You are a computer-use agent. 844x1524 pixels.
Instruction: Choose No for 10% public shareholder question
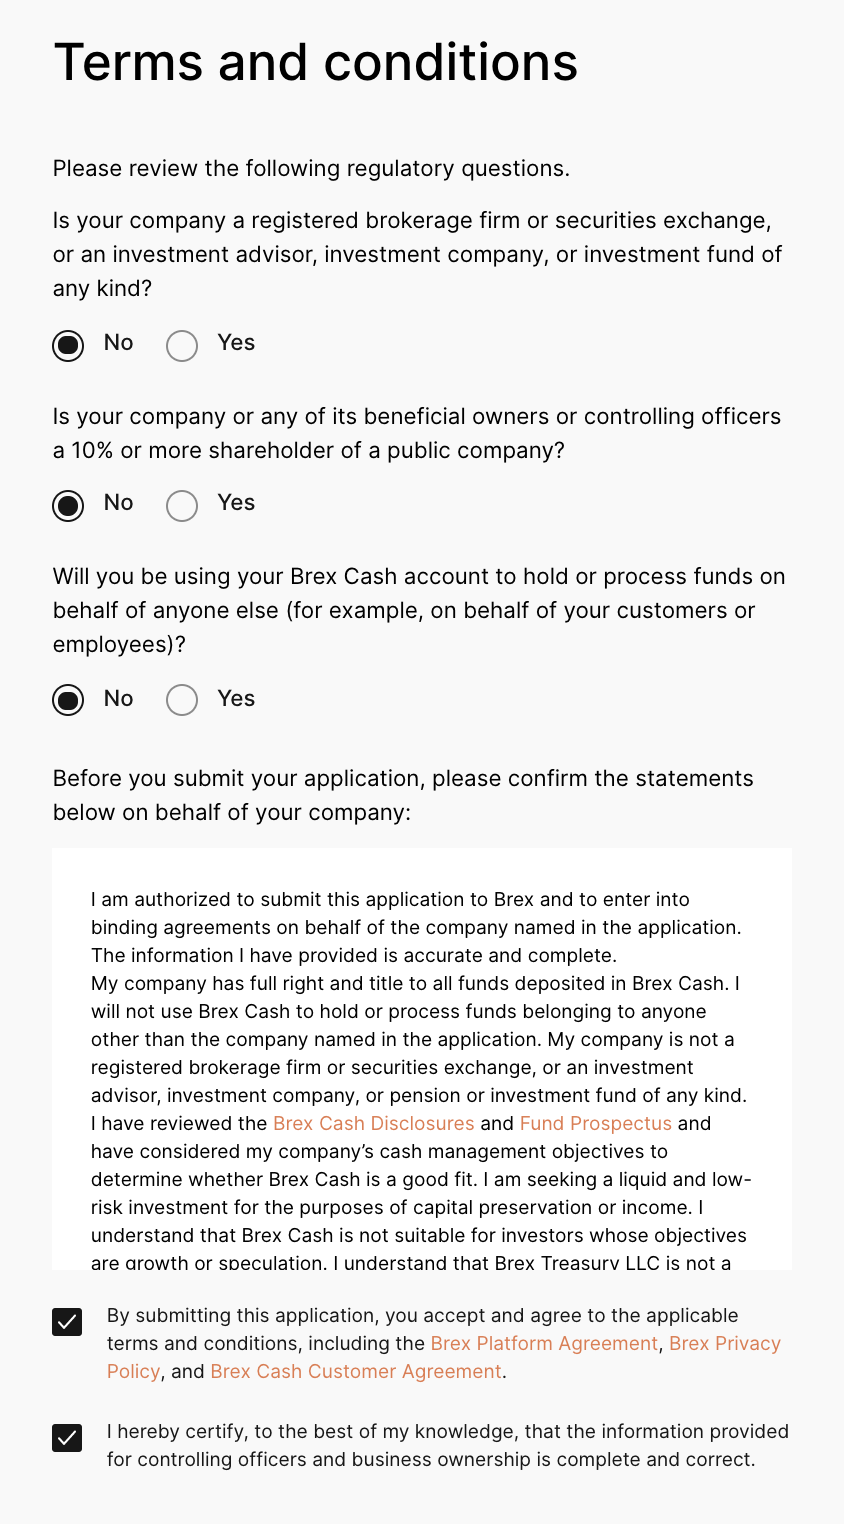coord(68,506)
